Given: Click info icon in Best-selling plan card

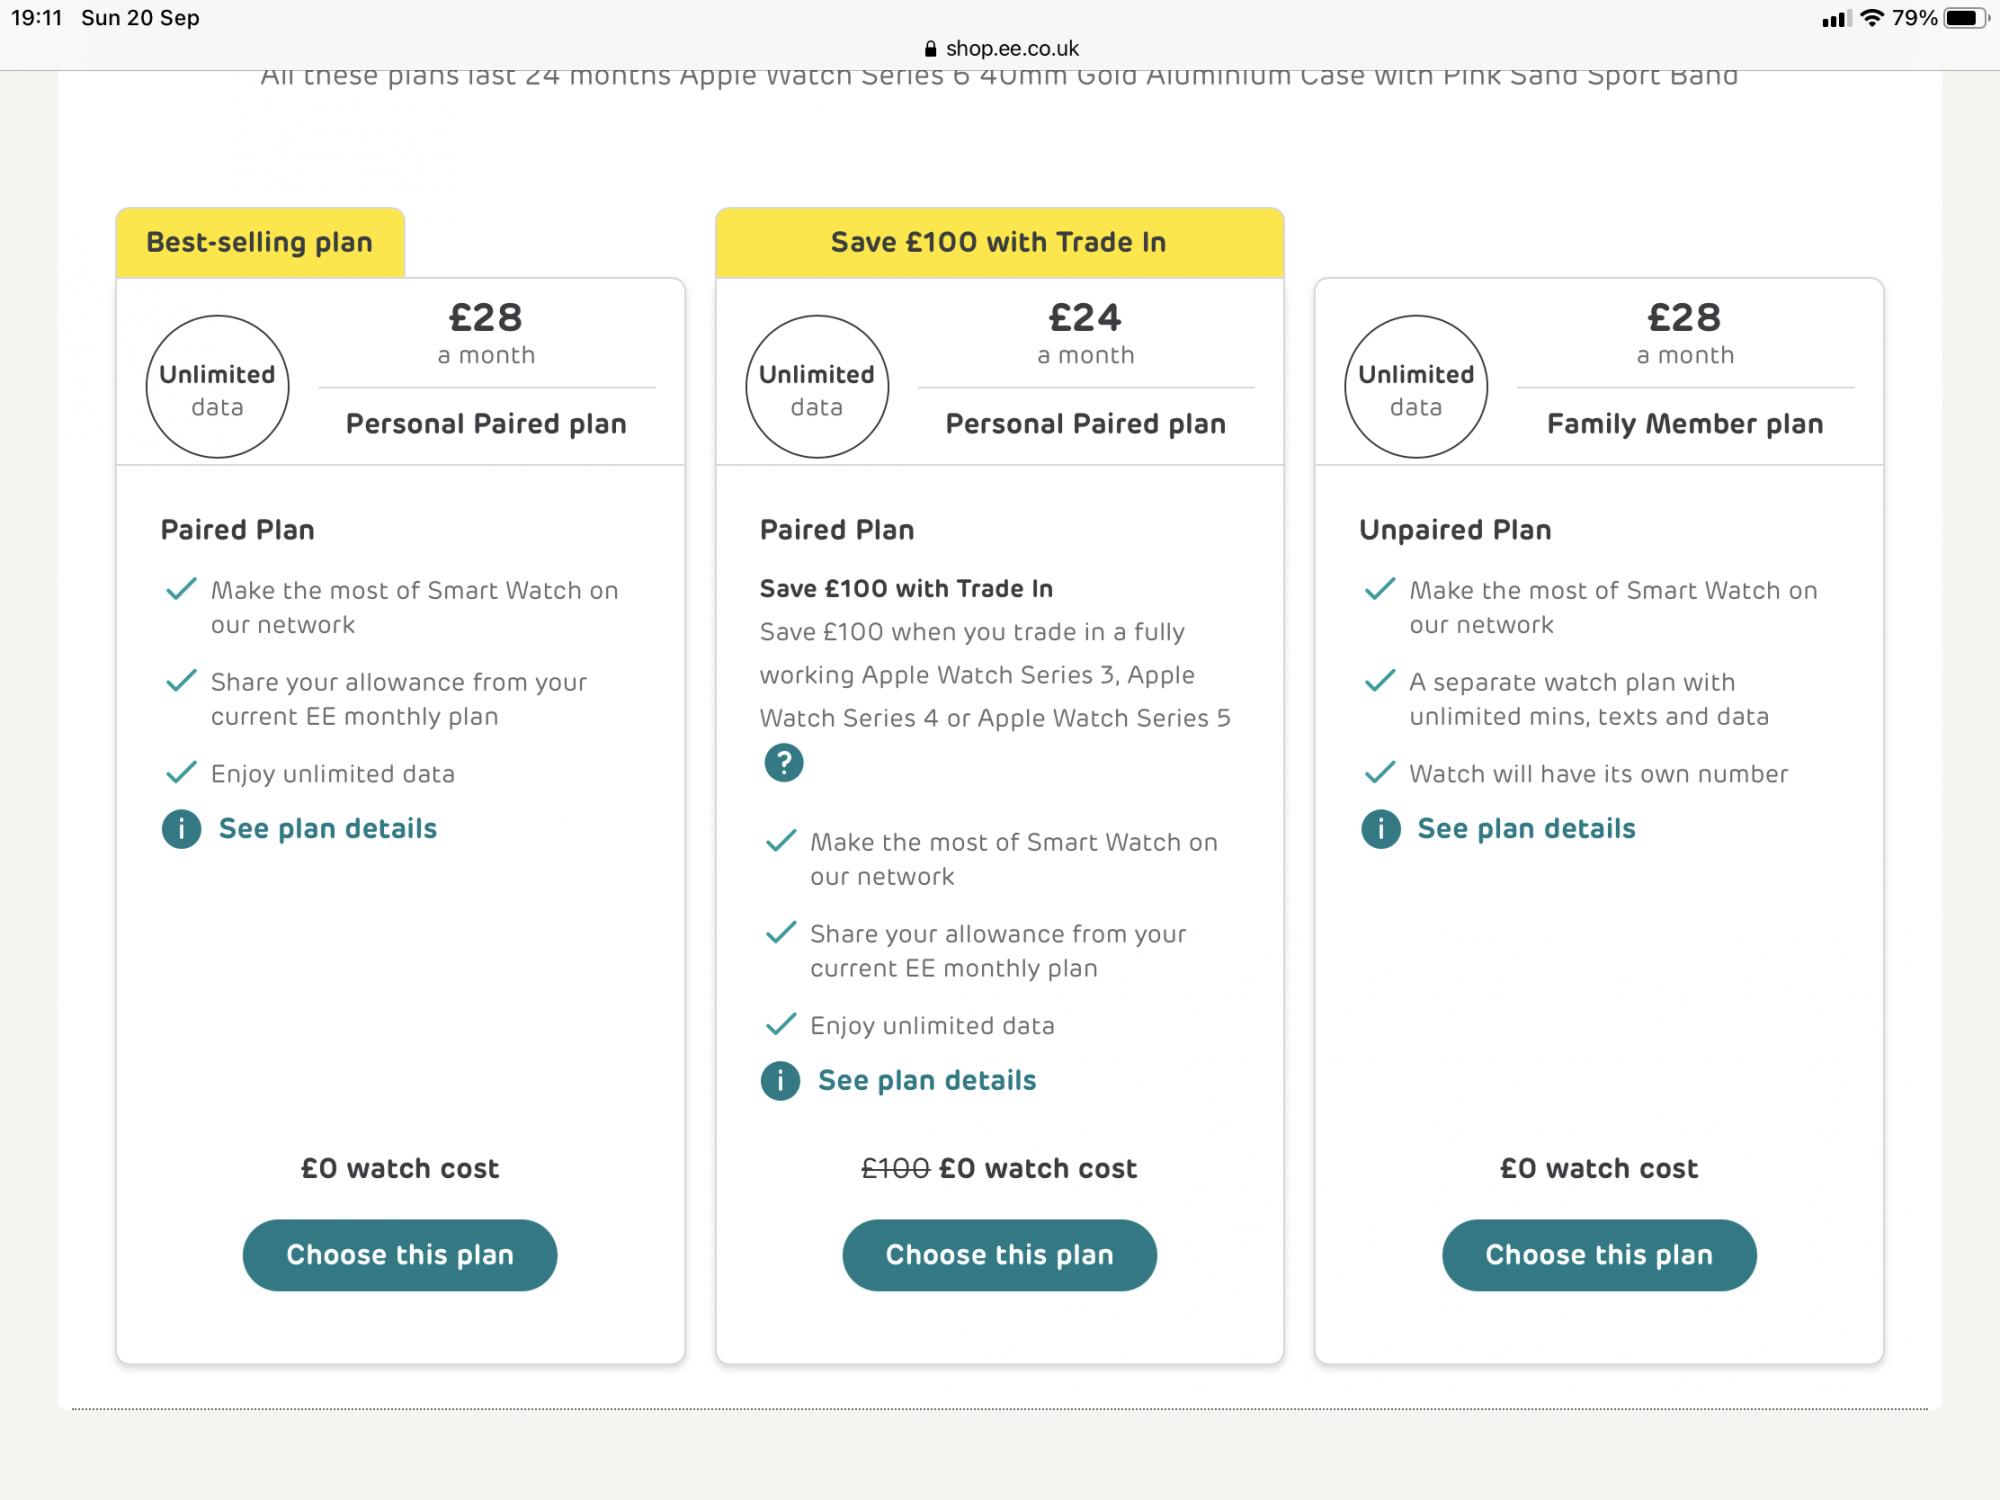Looking at the screenshot, I should click(x=181, y=829).
